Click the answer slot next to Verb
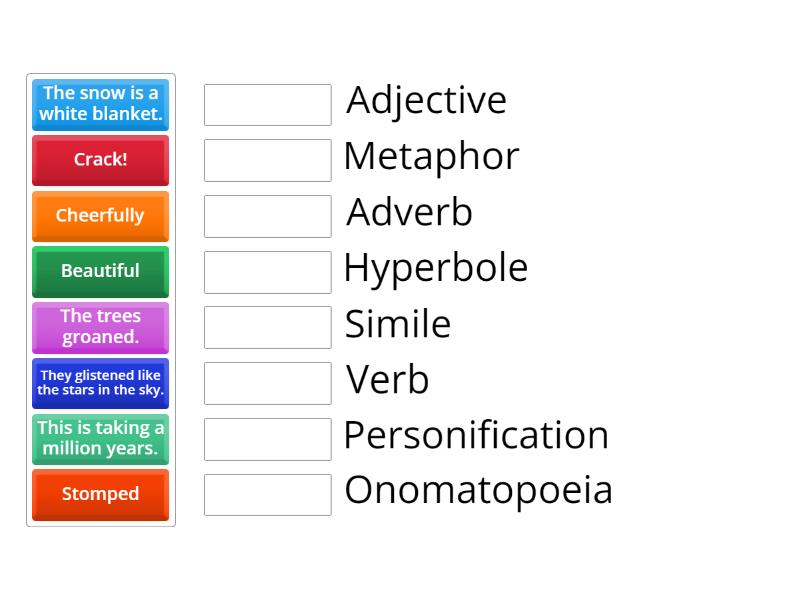This screenshot has height=600, width=800. (267, 383)
